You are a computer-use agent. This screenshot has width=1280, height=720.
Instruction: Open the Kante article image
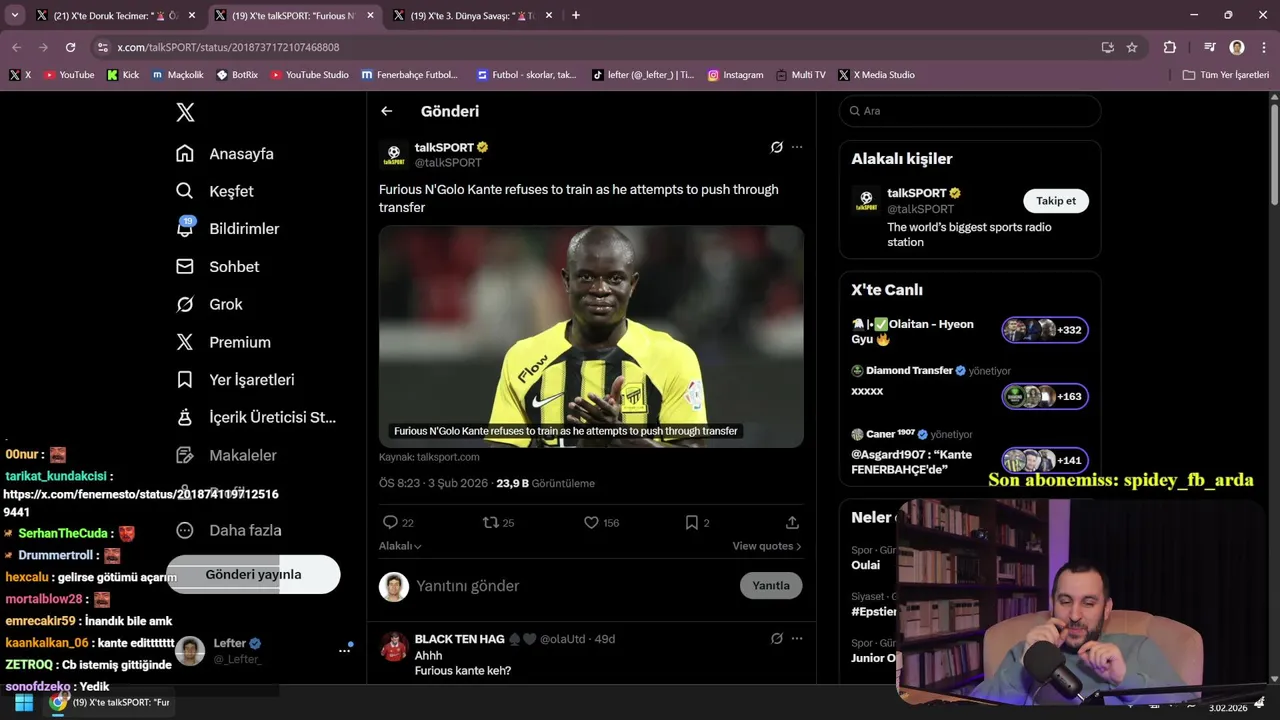(591, 336)
